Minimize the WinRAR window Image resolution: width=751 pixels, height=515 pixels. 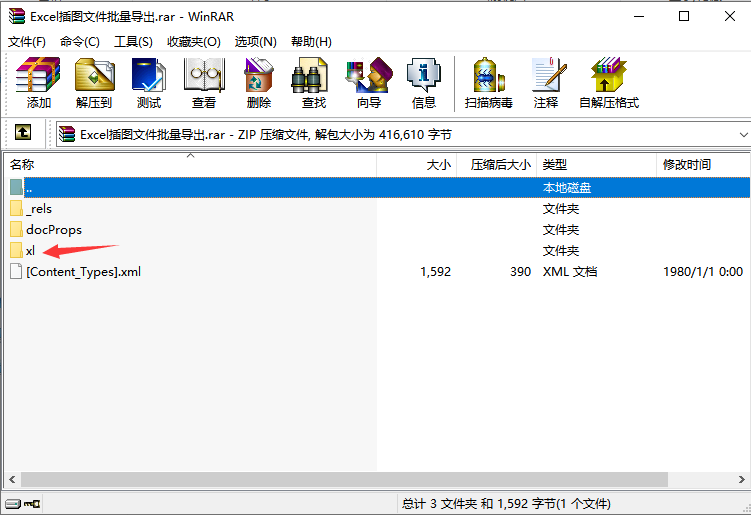coord(639,16)
